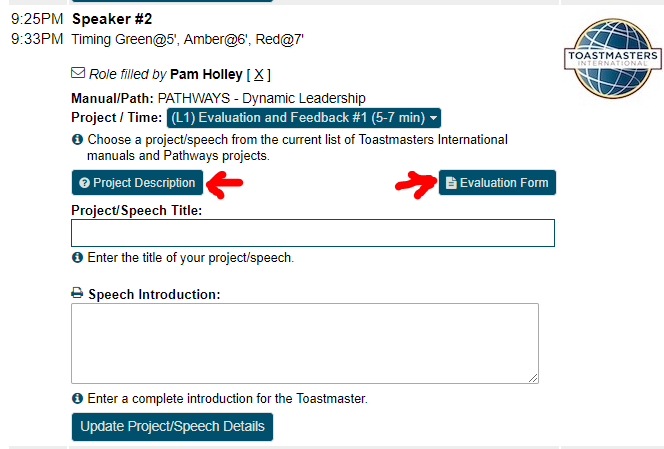
Task: Focus the Project/Speech Title text field
Action: tap(312, 233)
